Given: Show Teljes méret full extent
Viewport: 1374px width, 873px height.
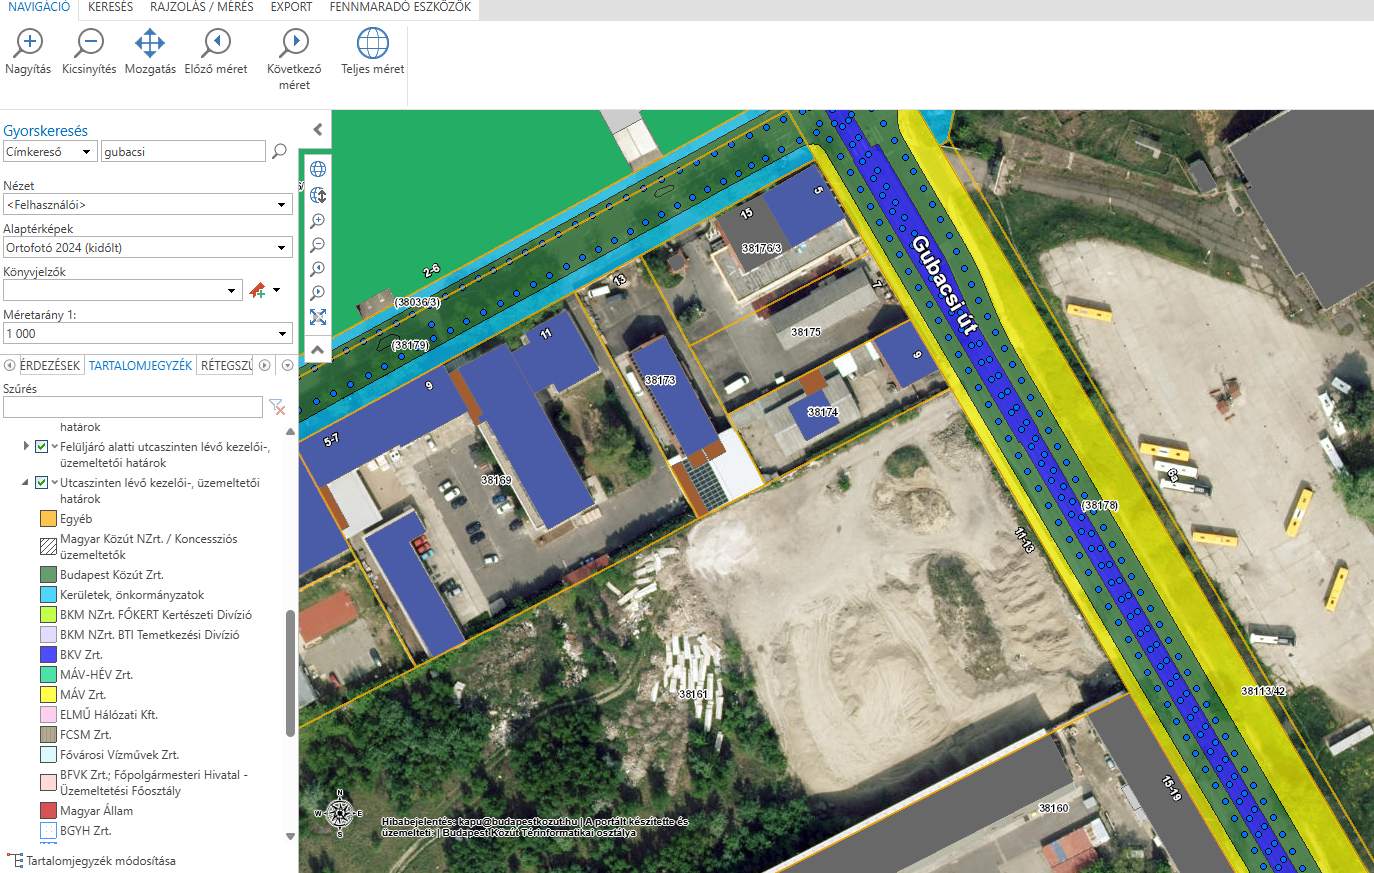Looking at the screenshot, I should [x=373, y=52].
